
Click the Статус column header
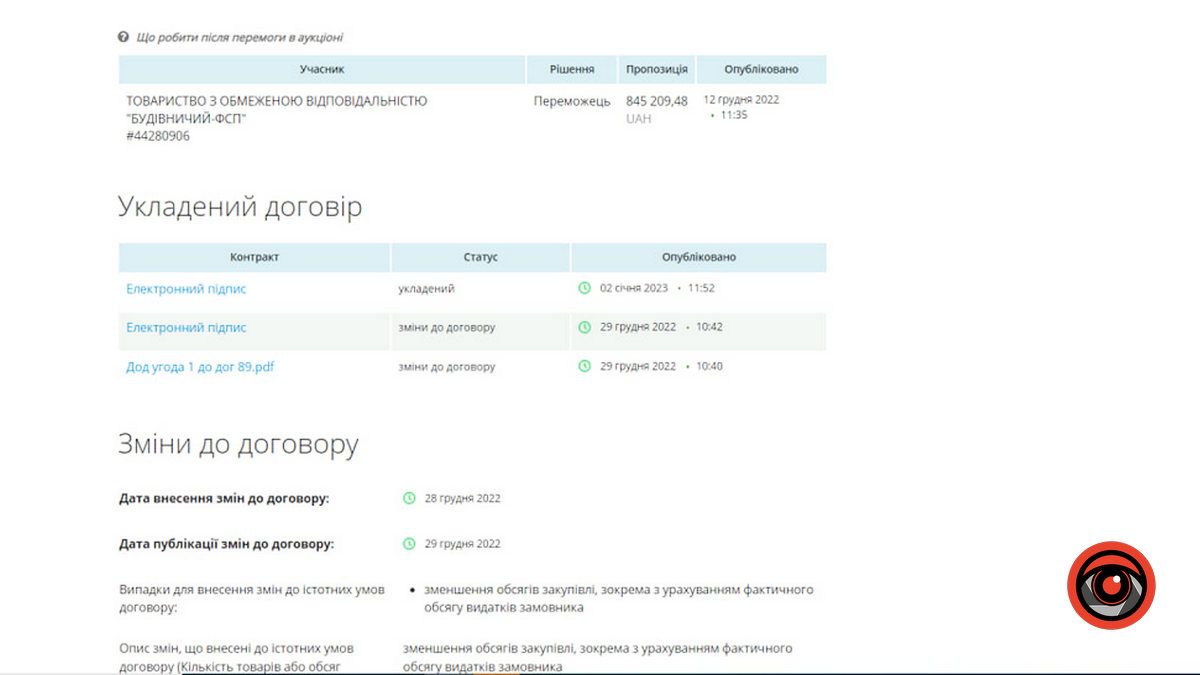pyautogui.click(x=480, y=257)
